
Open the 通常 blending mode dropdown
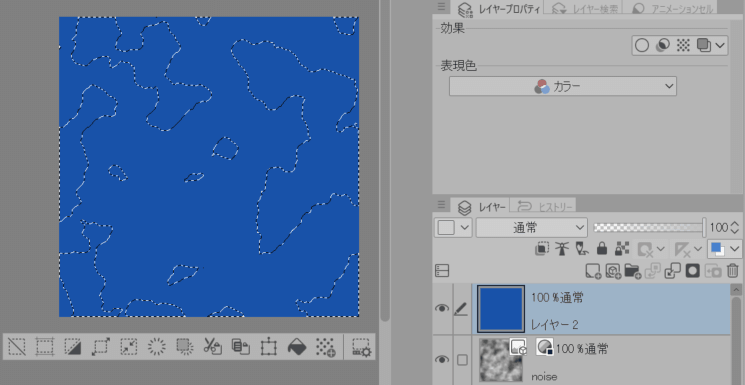pyautogui.click(x=532, y=228)
